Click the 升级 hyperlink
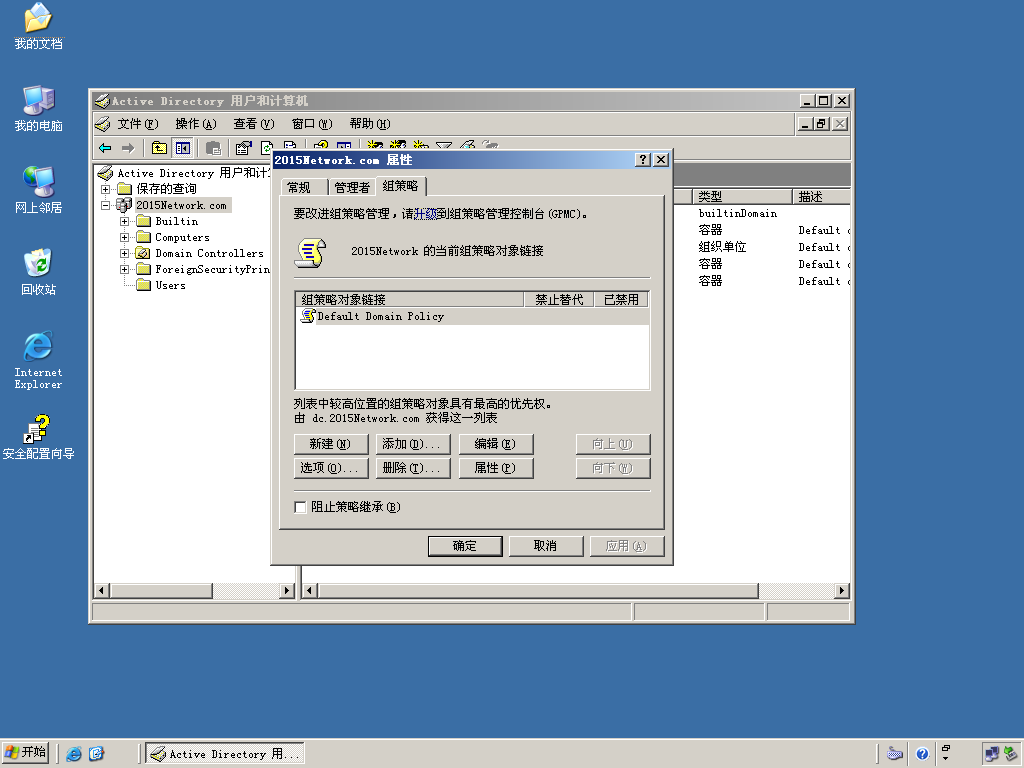Screen dimensions: 1024x768 (x=425, y=214)
